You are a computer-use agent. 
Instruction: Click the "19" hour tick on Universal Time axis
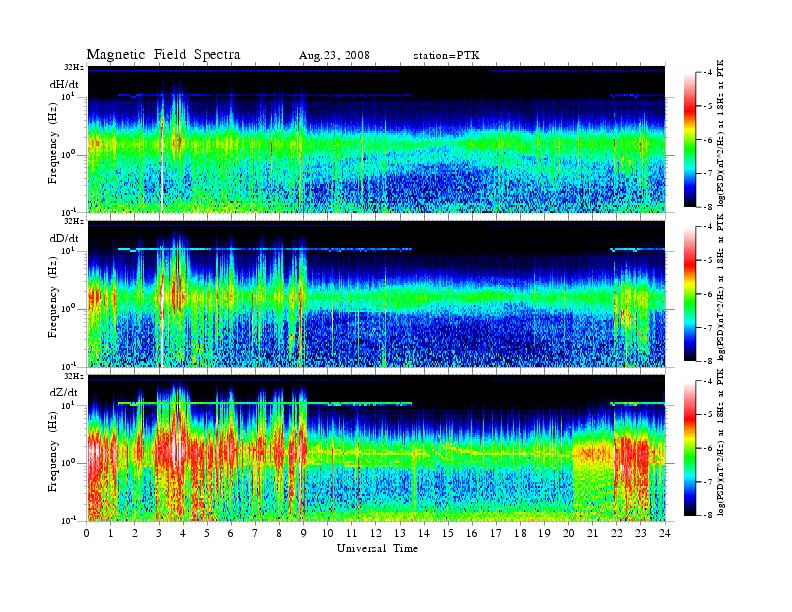pos(544,533)
